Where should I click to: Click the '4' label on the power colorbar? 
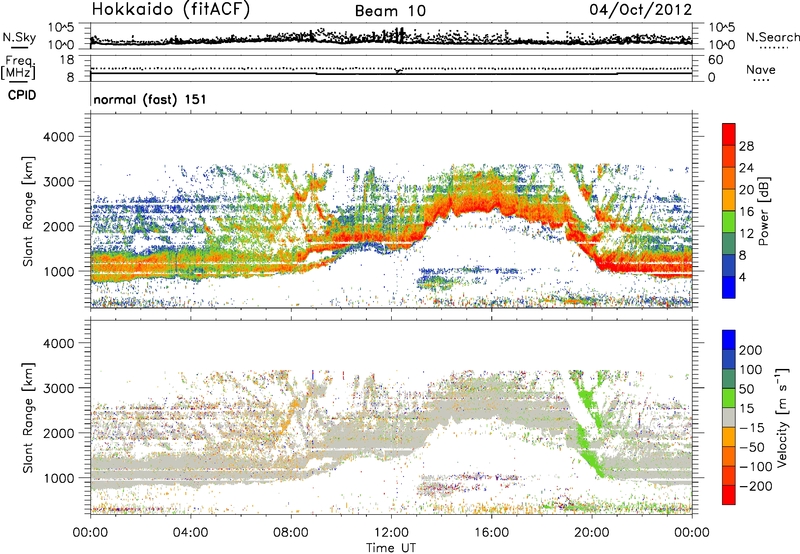[743, 277]
